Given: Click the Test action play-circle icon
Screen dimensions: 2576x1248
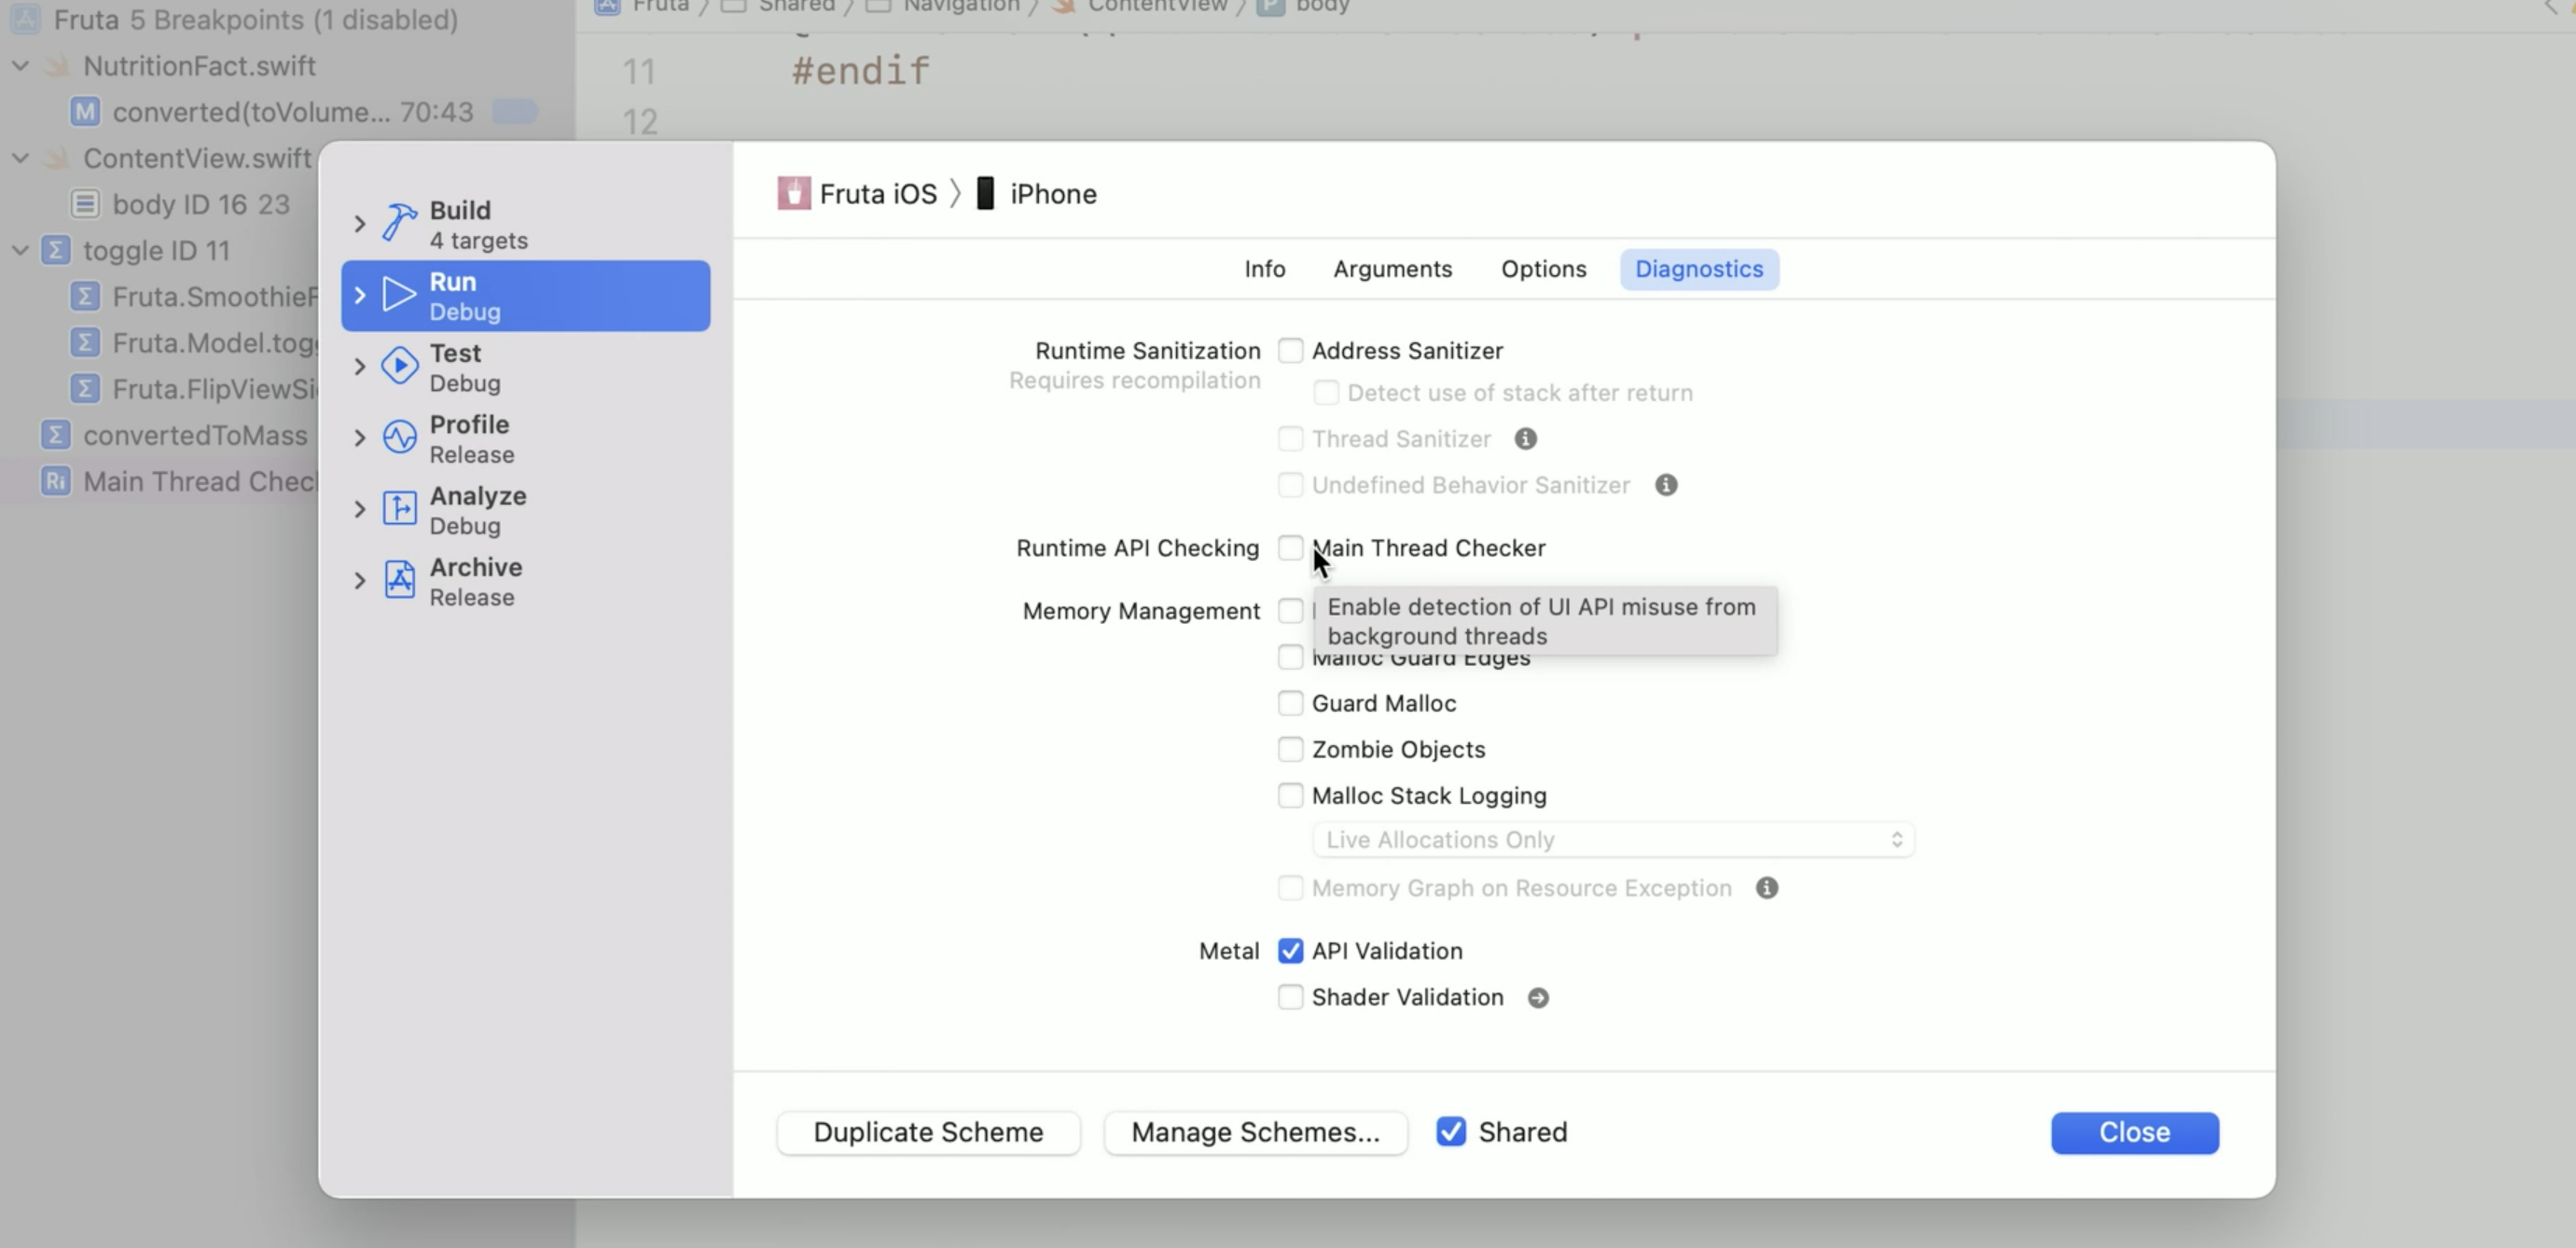Looking at the screenshot, I should [400, 366].
